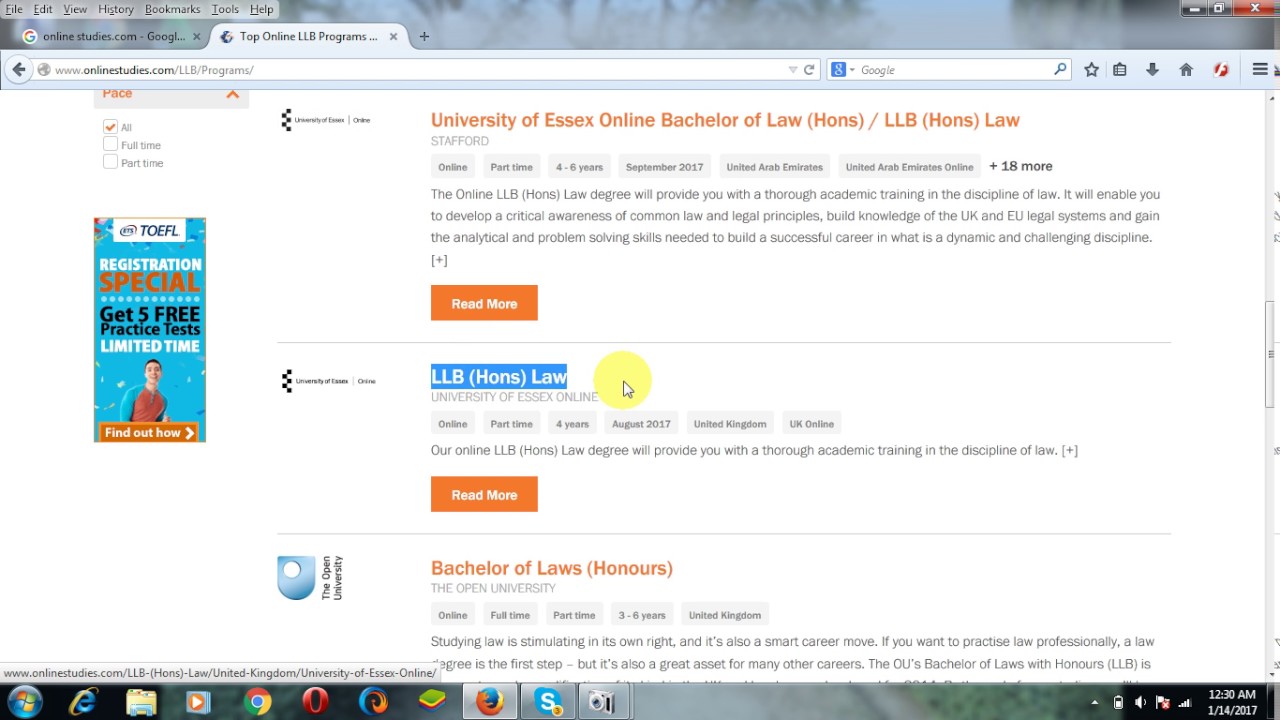Bookmark this page with the star icon
The image size is (1280, 720).
pyautogui.click(x=1092, y=70)
